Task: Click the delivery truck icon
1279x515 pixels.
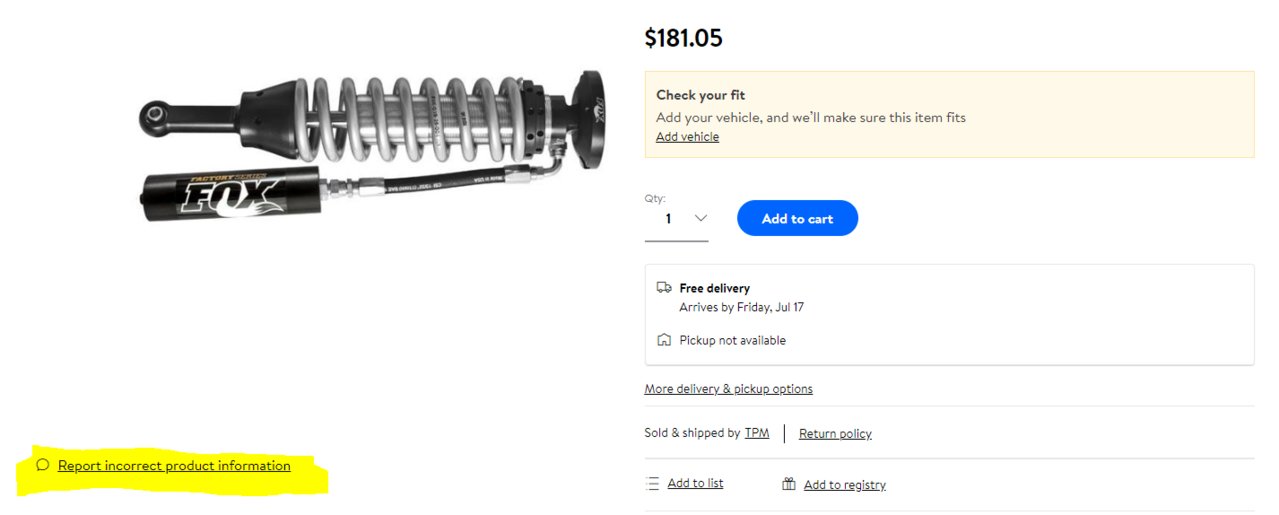Action: click(664, 288)
